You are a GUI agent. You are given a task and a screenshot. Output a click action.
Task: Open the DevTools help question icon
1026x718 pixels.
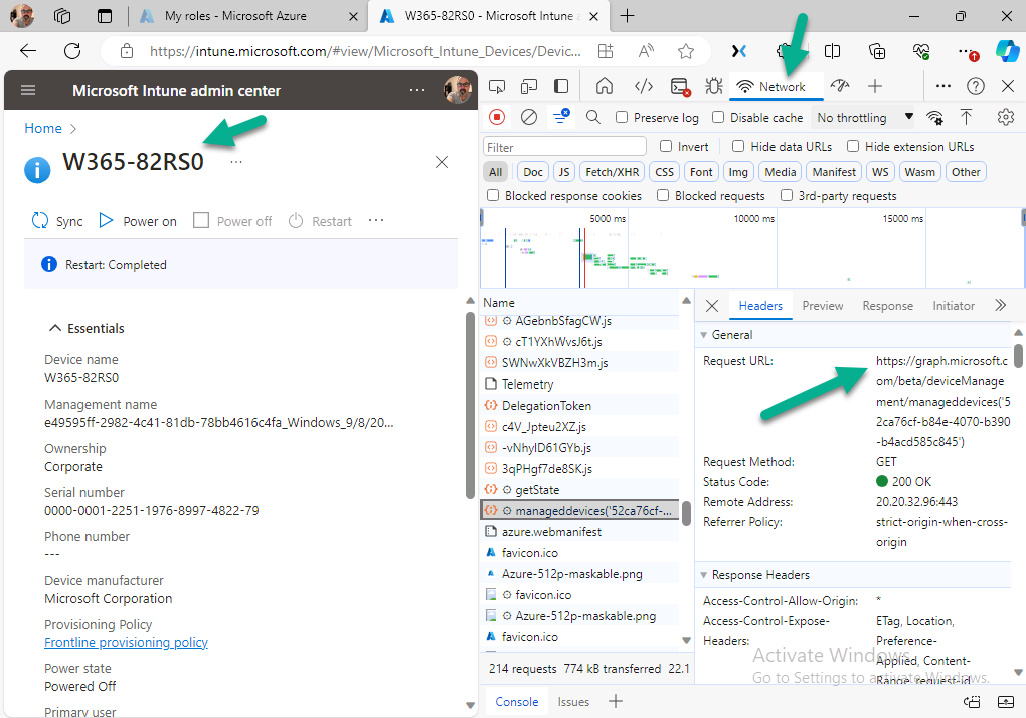coord(976,86)
